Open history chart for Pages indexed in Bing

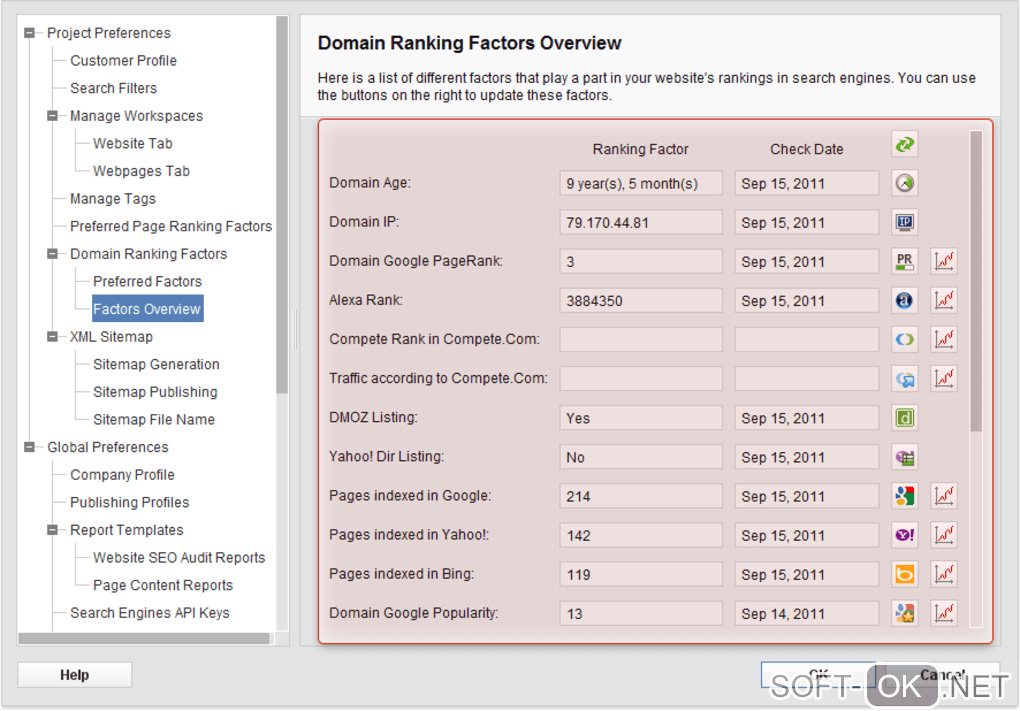(x=944, y=574)
